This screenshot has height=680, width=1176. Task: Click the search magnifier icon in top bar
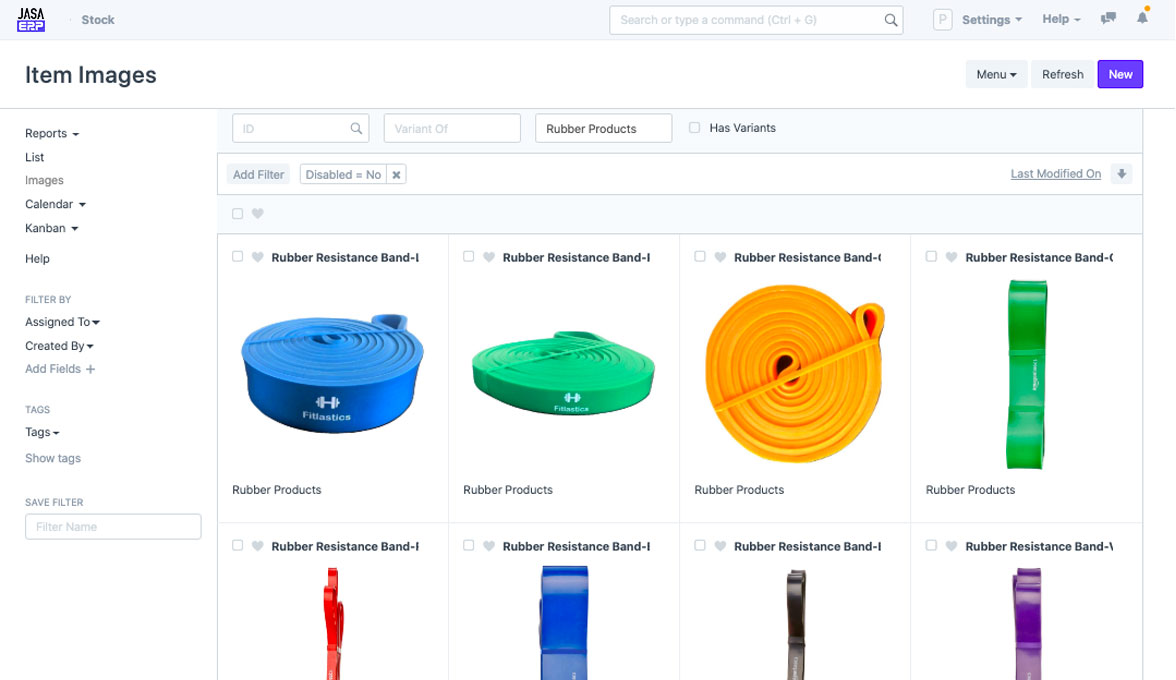tap(890, 20)
